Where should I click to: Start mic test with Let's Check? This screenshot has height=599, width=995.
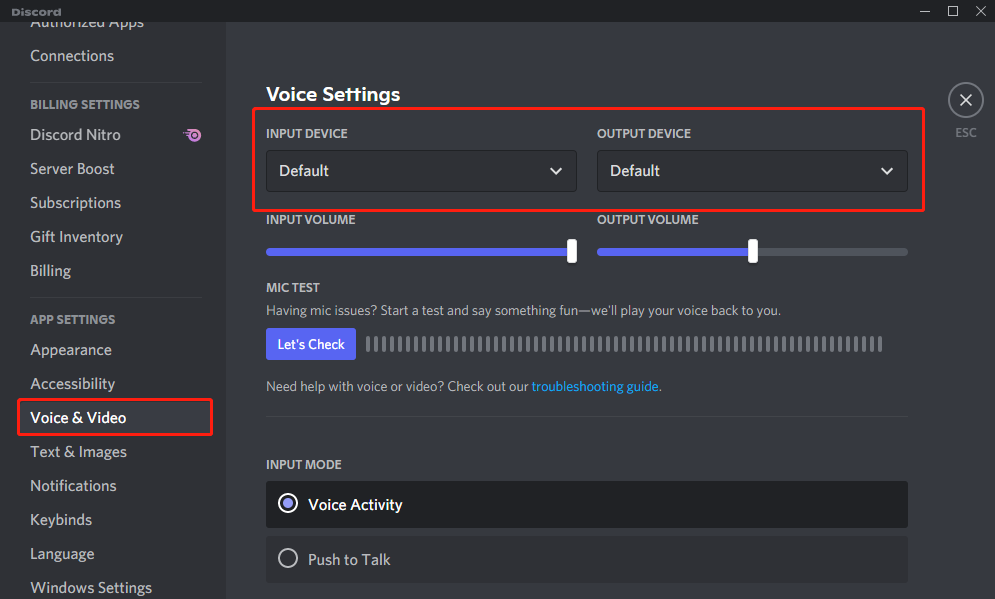pyautogui.click(x=311, y=344)
